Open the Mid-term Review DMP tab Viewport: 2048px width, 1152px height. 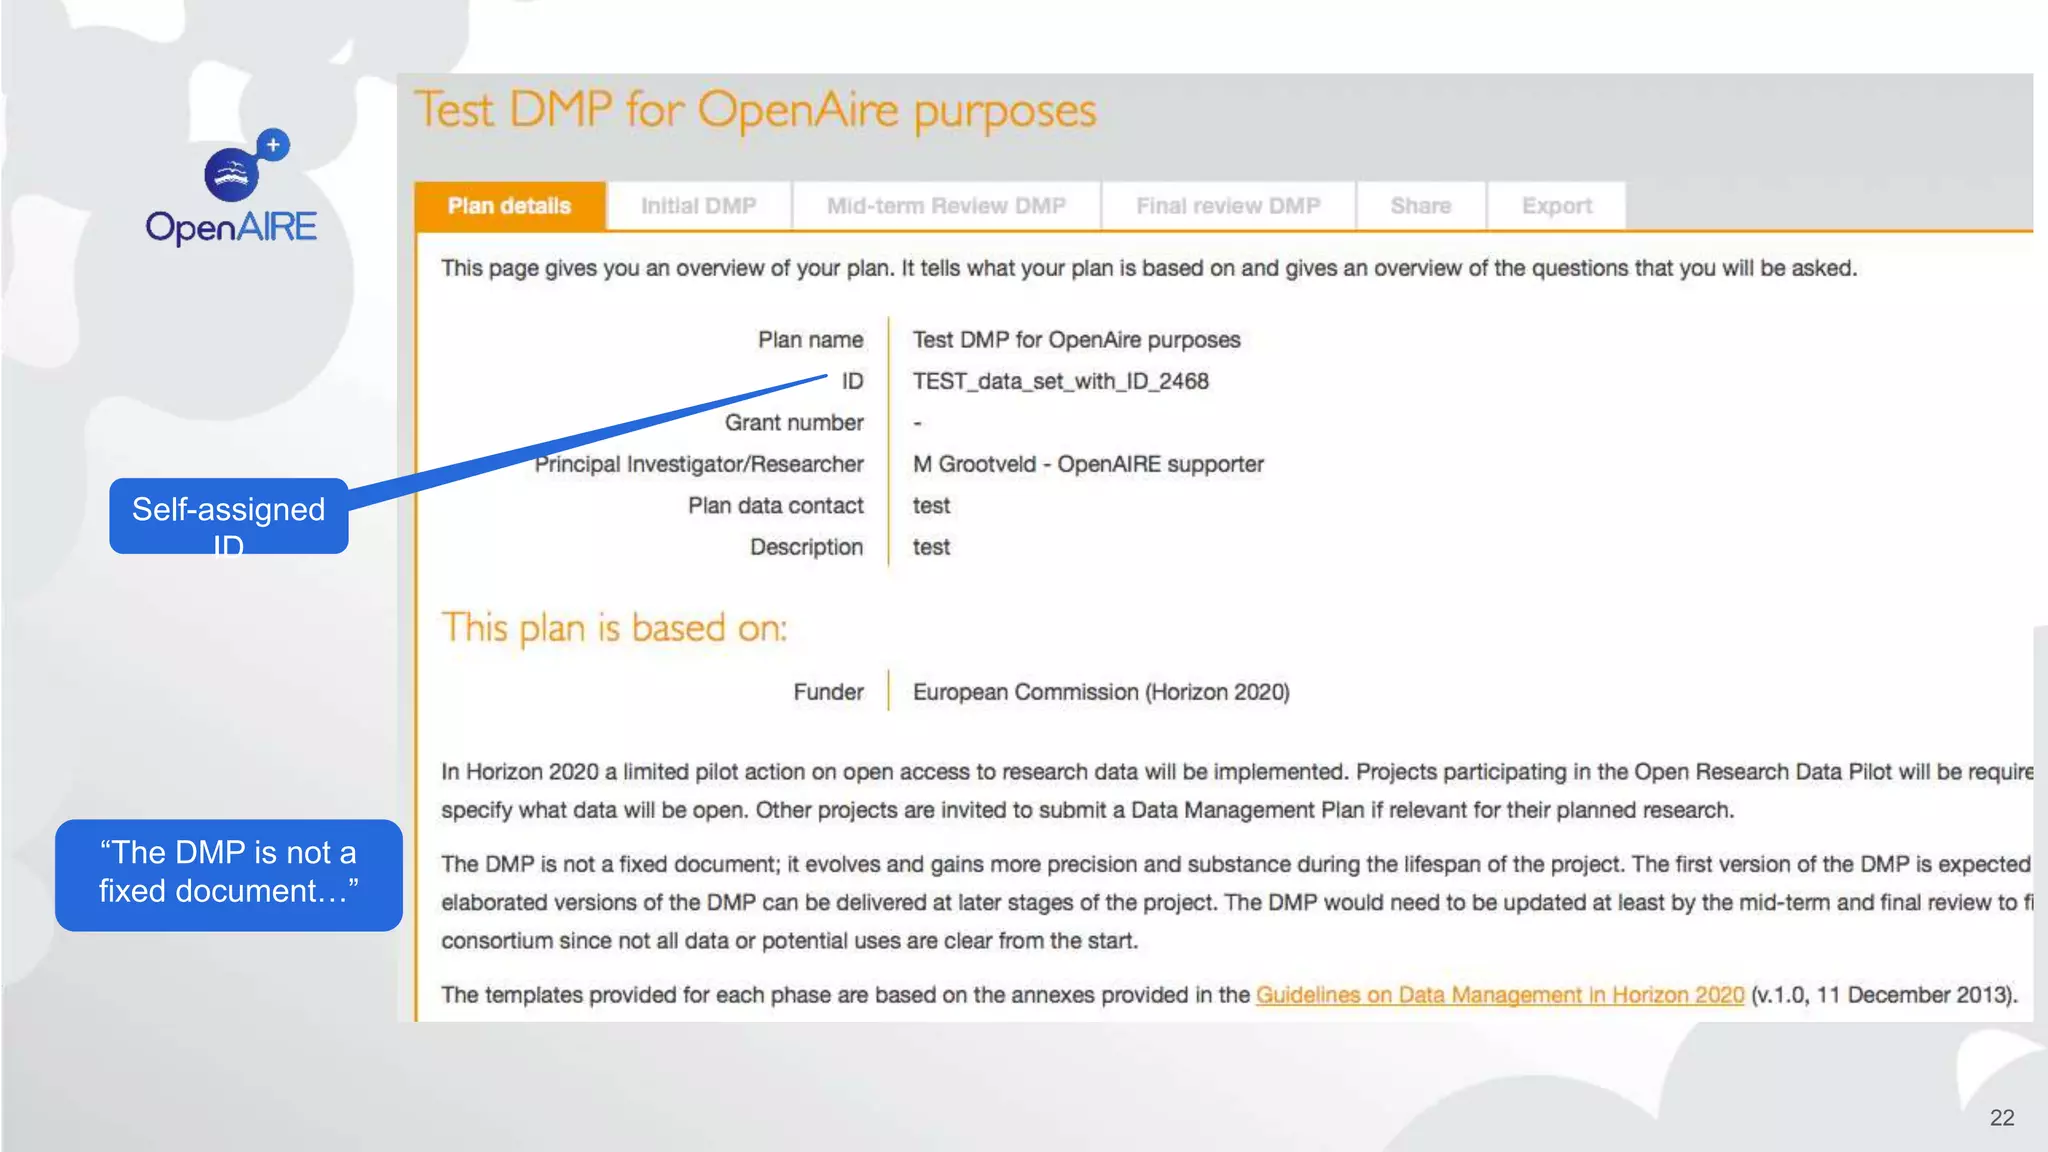click(x=946, y=206)
